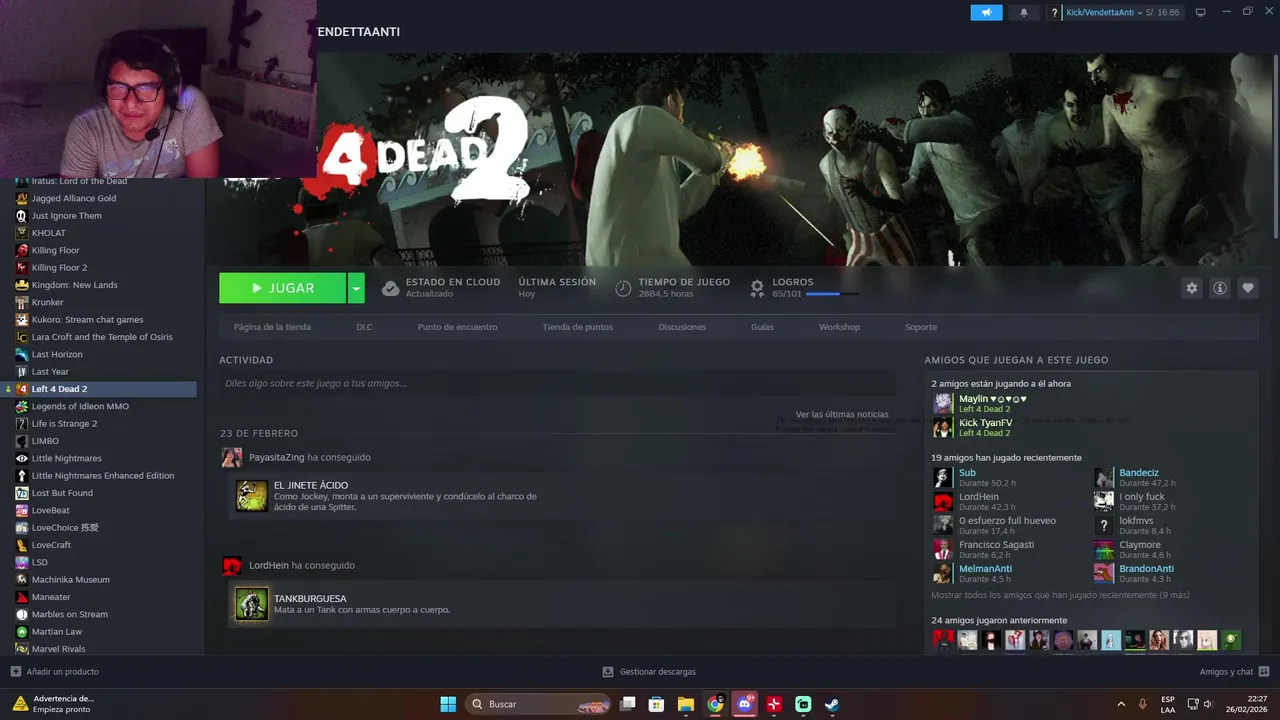Open Discusiones tab
Image resolution: width=1280 pixels, height=720 pixels.
coord(682,327)
